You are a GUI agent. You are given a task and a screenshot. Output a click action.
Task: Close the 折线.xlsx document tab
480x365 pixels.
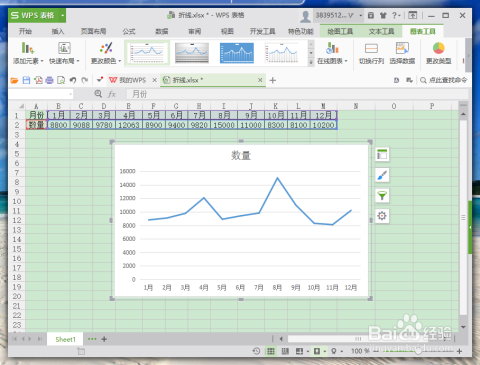260,80
